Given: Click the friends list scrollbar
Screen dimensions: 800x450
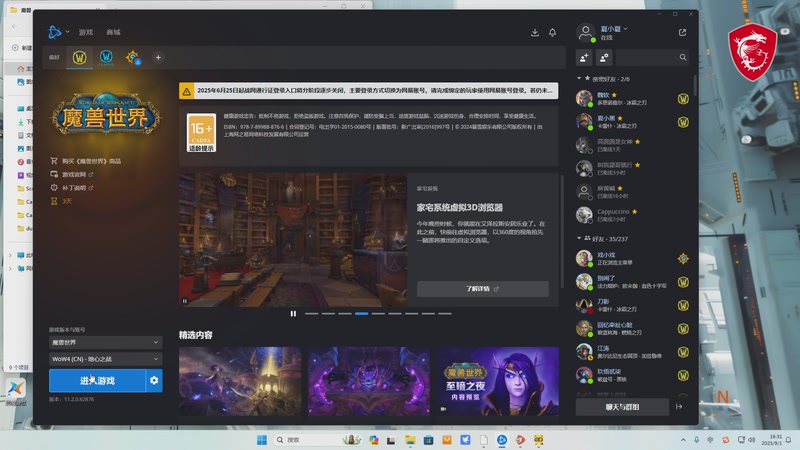Looking at the screenshot, I should point(694,84).
